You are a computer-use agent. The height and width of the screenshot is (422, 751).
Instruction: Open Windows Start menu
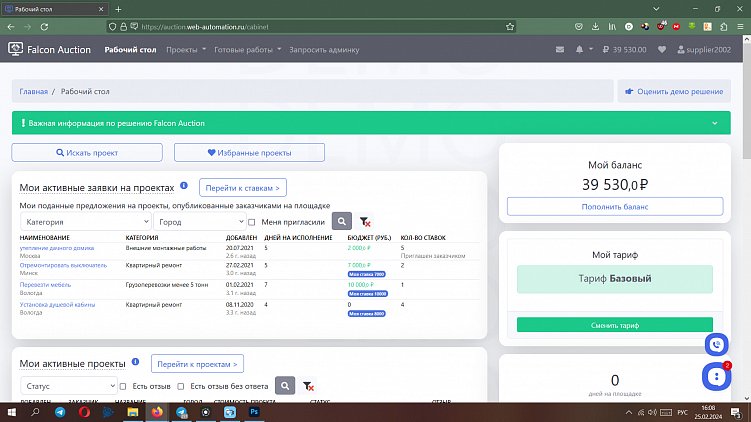pos(11,412)
